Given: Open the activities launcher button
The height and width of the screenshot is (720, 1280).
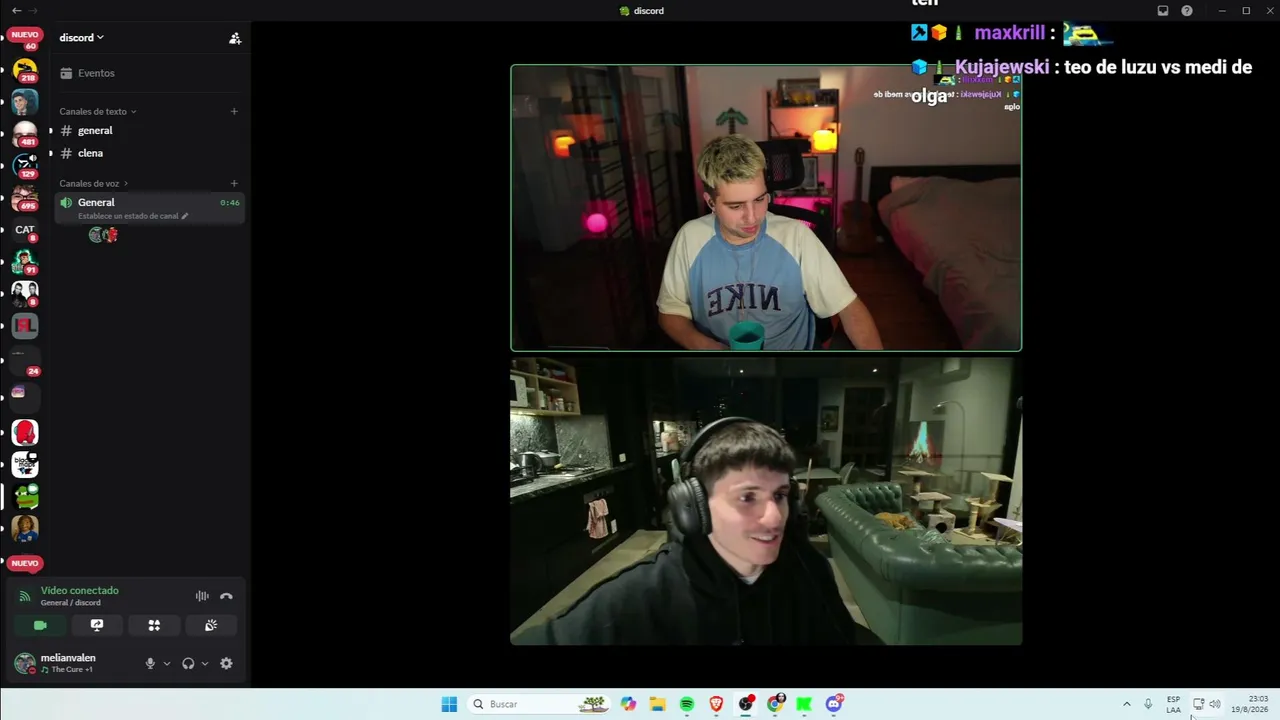Looking at the screenshot, I should tap(154, 625).
